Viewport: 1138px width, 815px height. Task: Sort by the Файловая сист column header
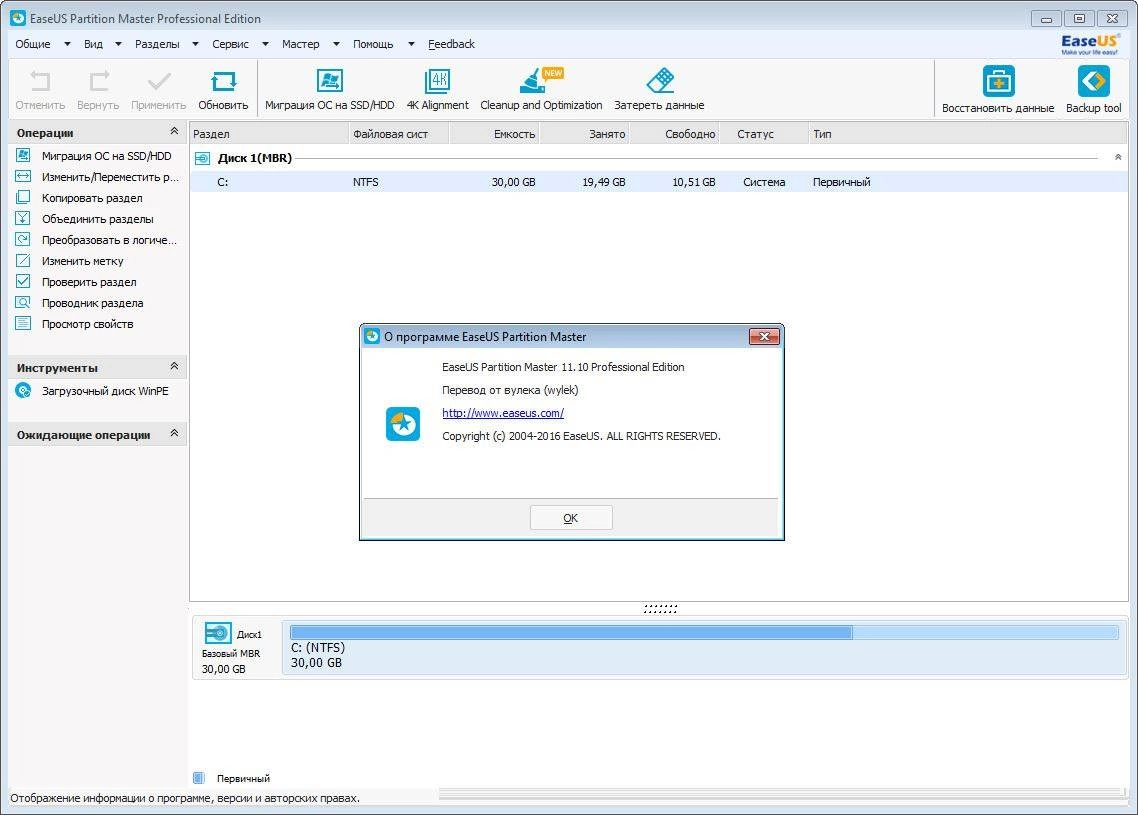[x=399, y=134]
